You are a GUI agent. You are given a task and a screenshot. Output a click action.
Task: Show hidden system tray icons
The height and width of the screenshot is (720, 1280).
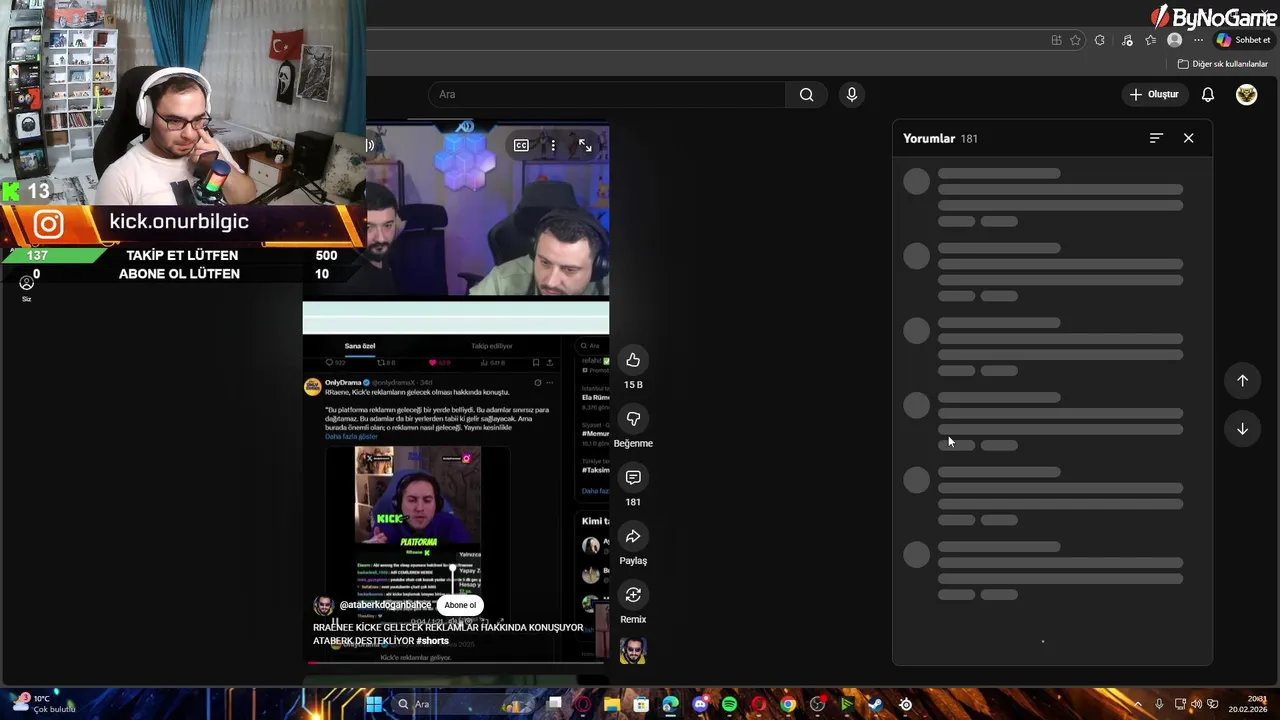[1137, 704]
